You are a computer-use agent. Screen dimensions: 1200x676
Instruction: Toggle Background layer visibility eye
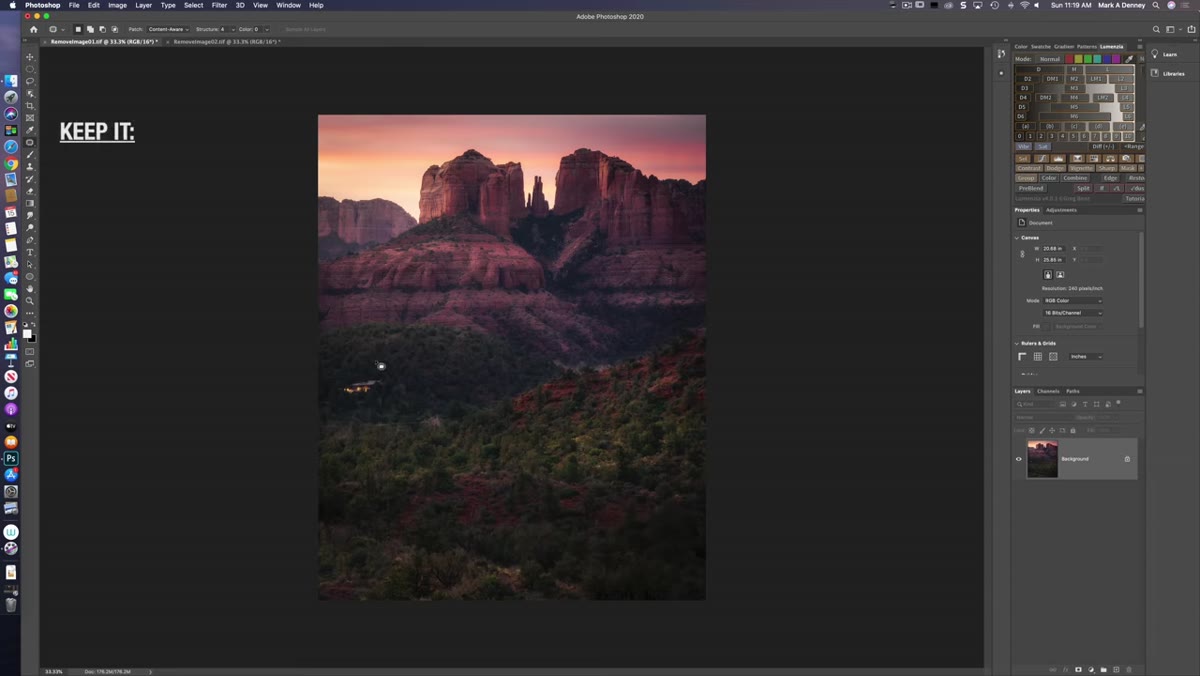pyautogui.click(x=1019, y=459)
